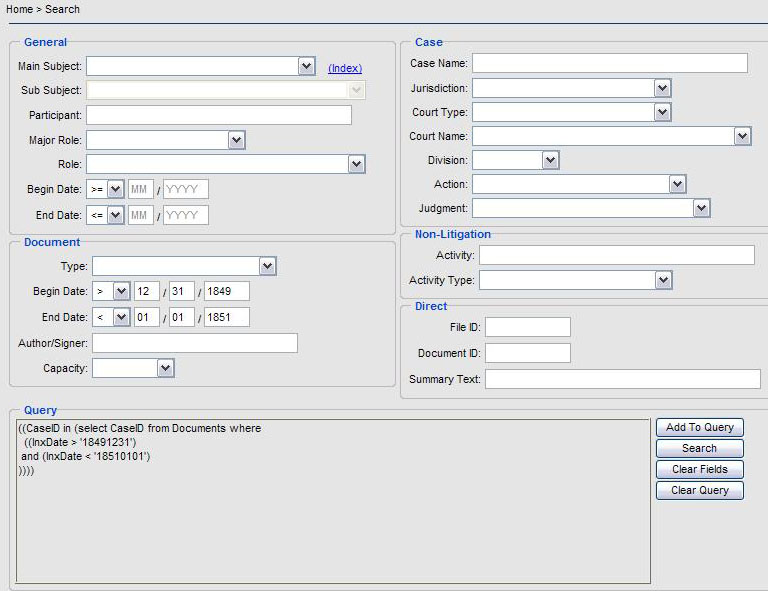Click inside the Query text area
This screenshot has height=591, width=768.
333,501
